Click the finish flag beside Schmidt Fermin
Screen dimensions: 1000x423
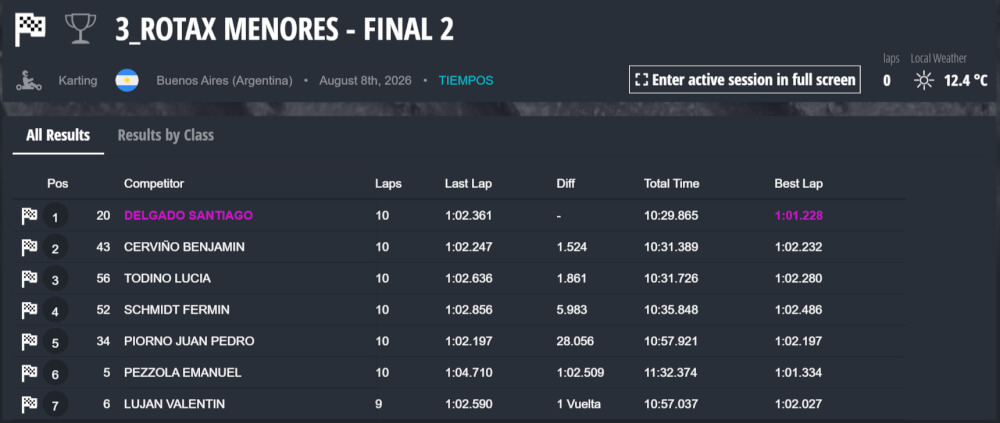[29, 310]
